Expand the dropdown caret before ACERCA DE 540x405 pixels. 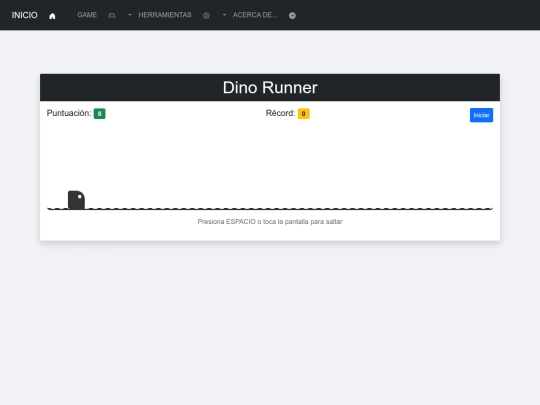[x=224, y=15]
